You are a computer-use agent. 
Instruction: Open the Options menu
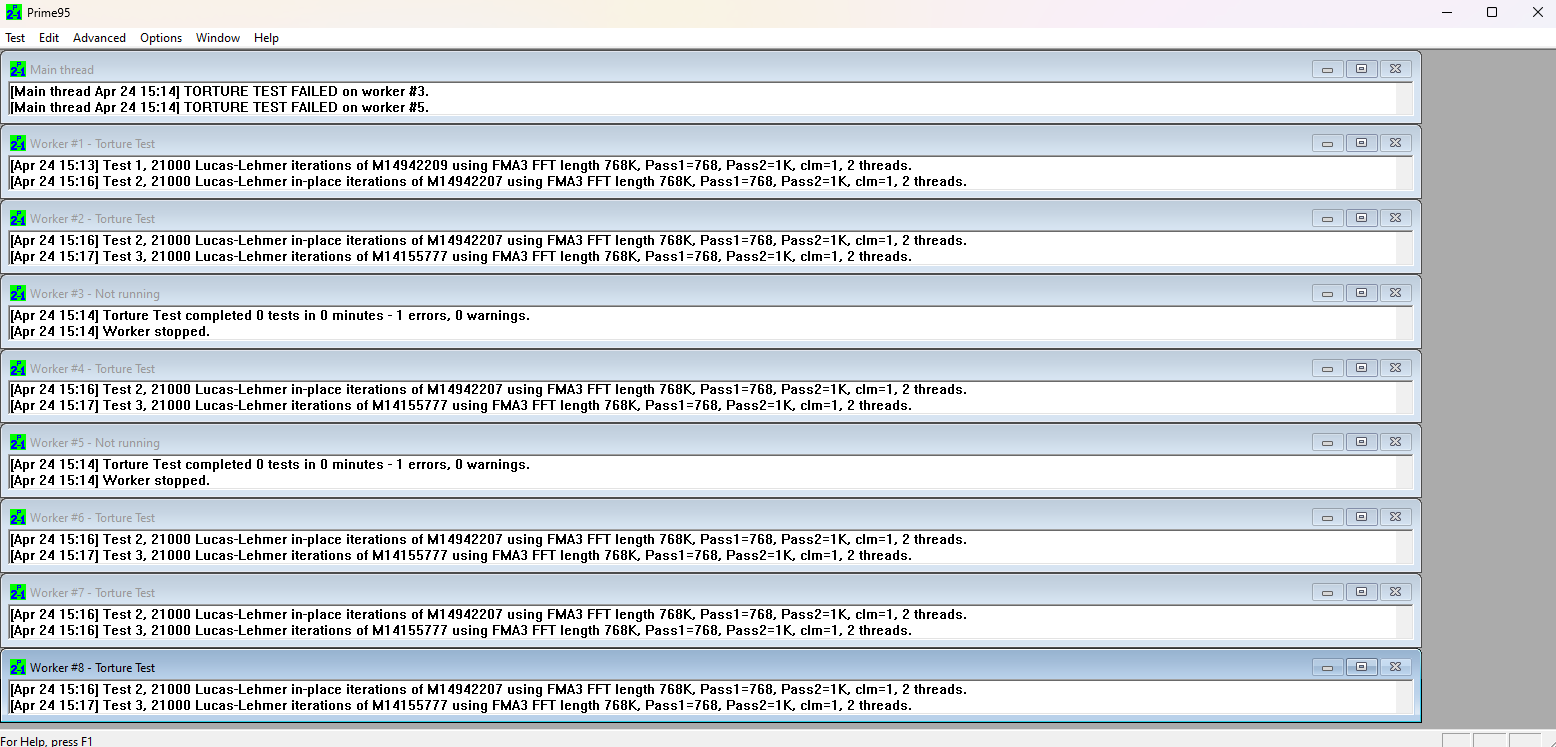click(161, 38)
